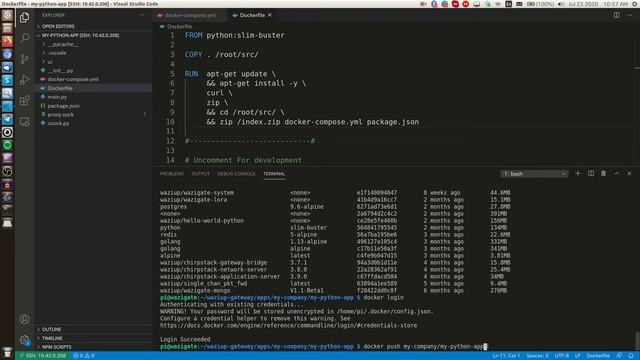Click the errors and warnings counter
This screenshot has width=640, height=360.
point(84,356)
